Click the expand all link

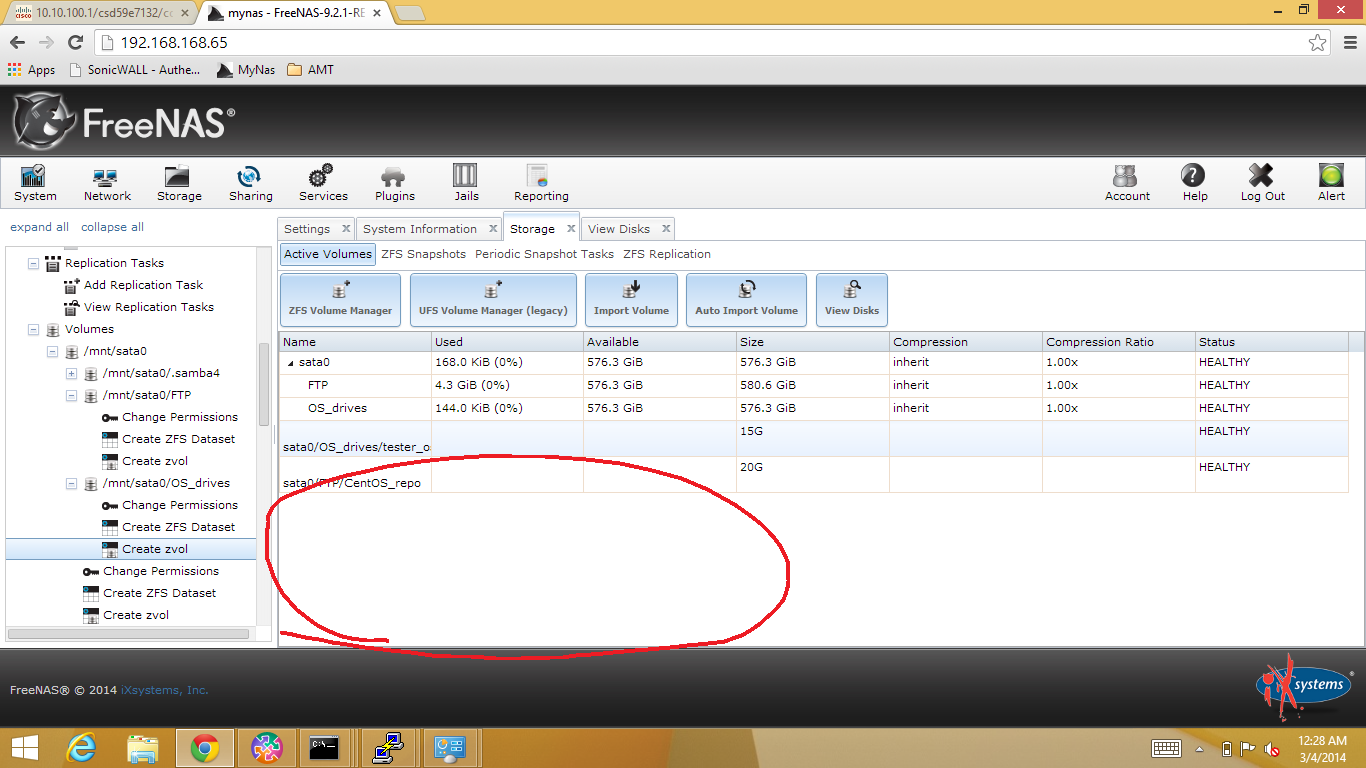tap(39, 227)
